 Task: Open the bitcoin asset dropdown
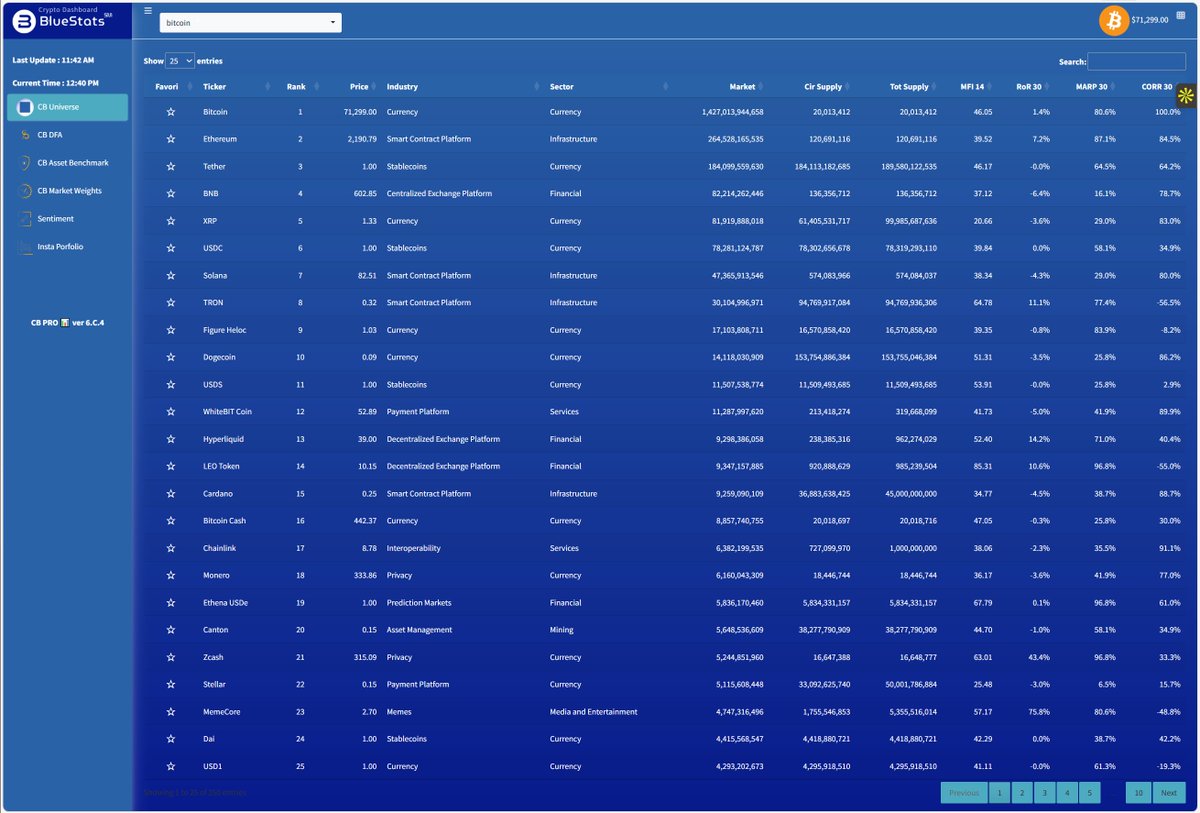tap(250, 22)
